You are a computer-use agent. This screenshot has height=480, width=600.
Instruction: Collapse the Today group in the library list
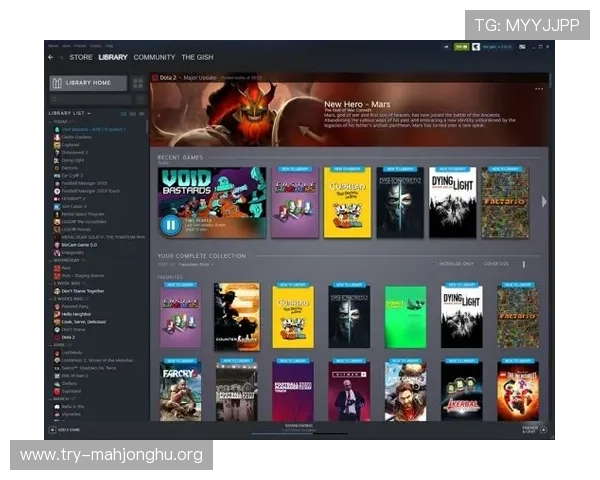tap(51, 122)
